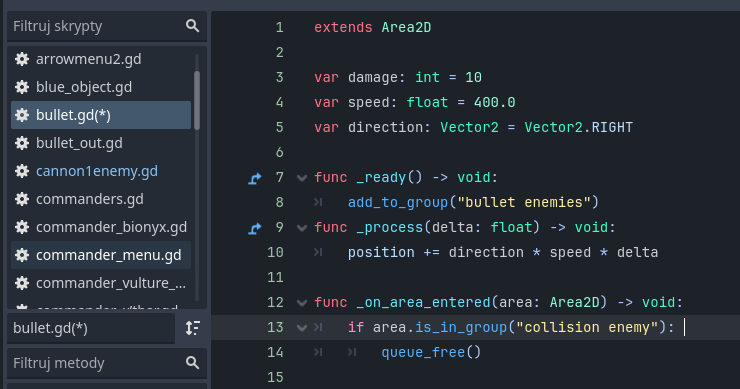Screen dimensions: 740x389
Task: Click line number 13 in the gutter
Action: (276, 328)
